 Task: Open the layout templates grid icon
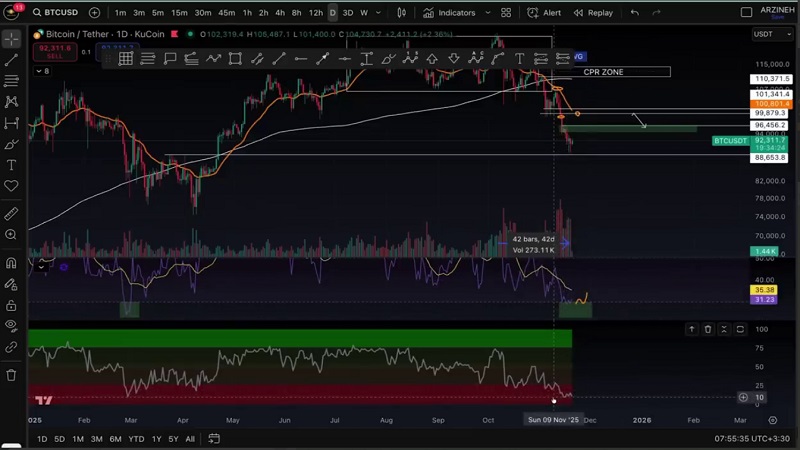point(506,13)
